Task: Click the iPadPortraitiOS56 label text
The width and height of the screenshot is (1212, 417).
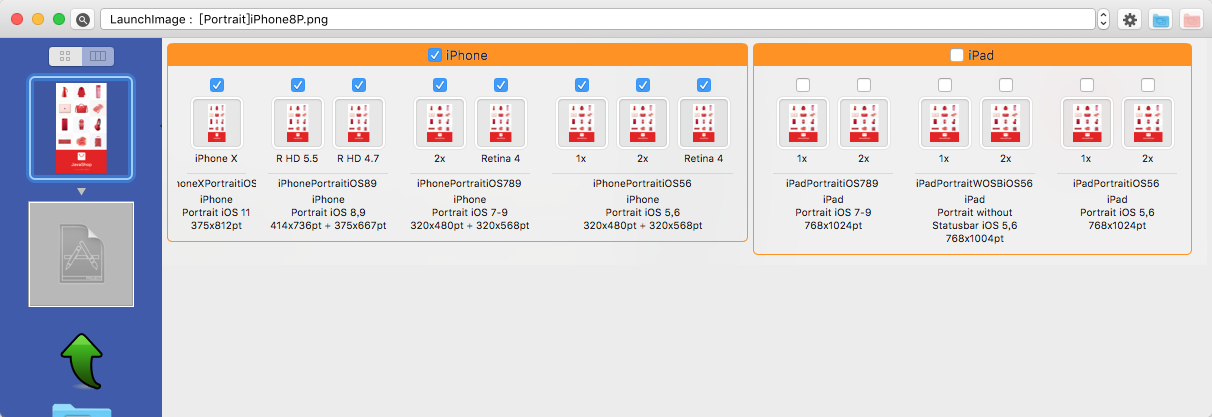Action: pos(1117,184)
